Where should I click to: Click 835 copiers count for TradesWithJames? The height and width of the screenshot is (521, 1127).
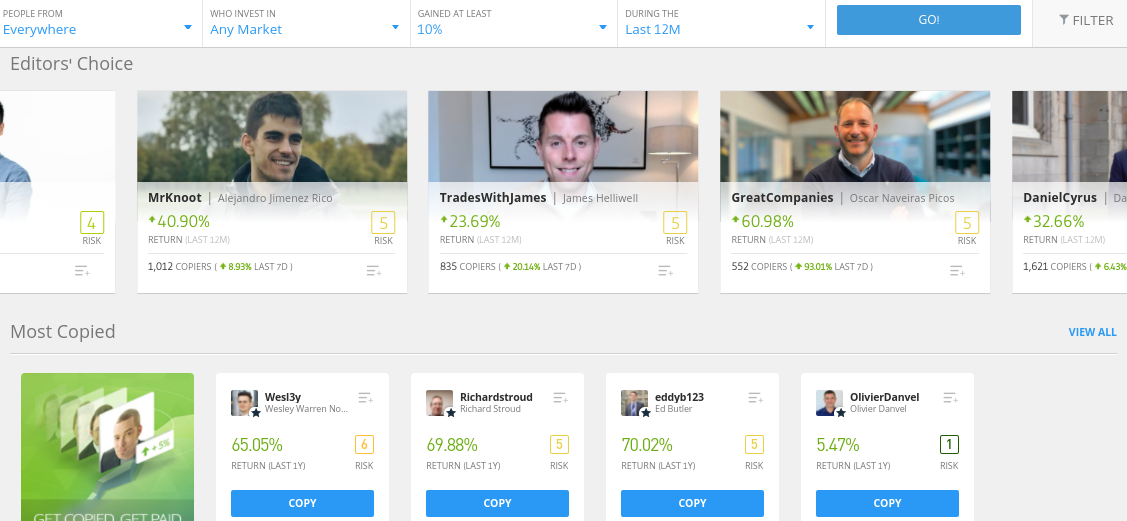[x=448, y=267]
